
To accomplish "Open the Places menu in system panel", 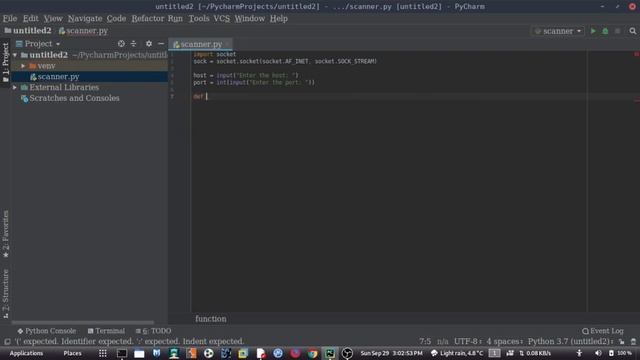I will [x=72, y=353].
